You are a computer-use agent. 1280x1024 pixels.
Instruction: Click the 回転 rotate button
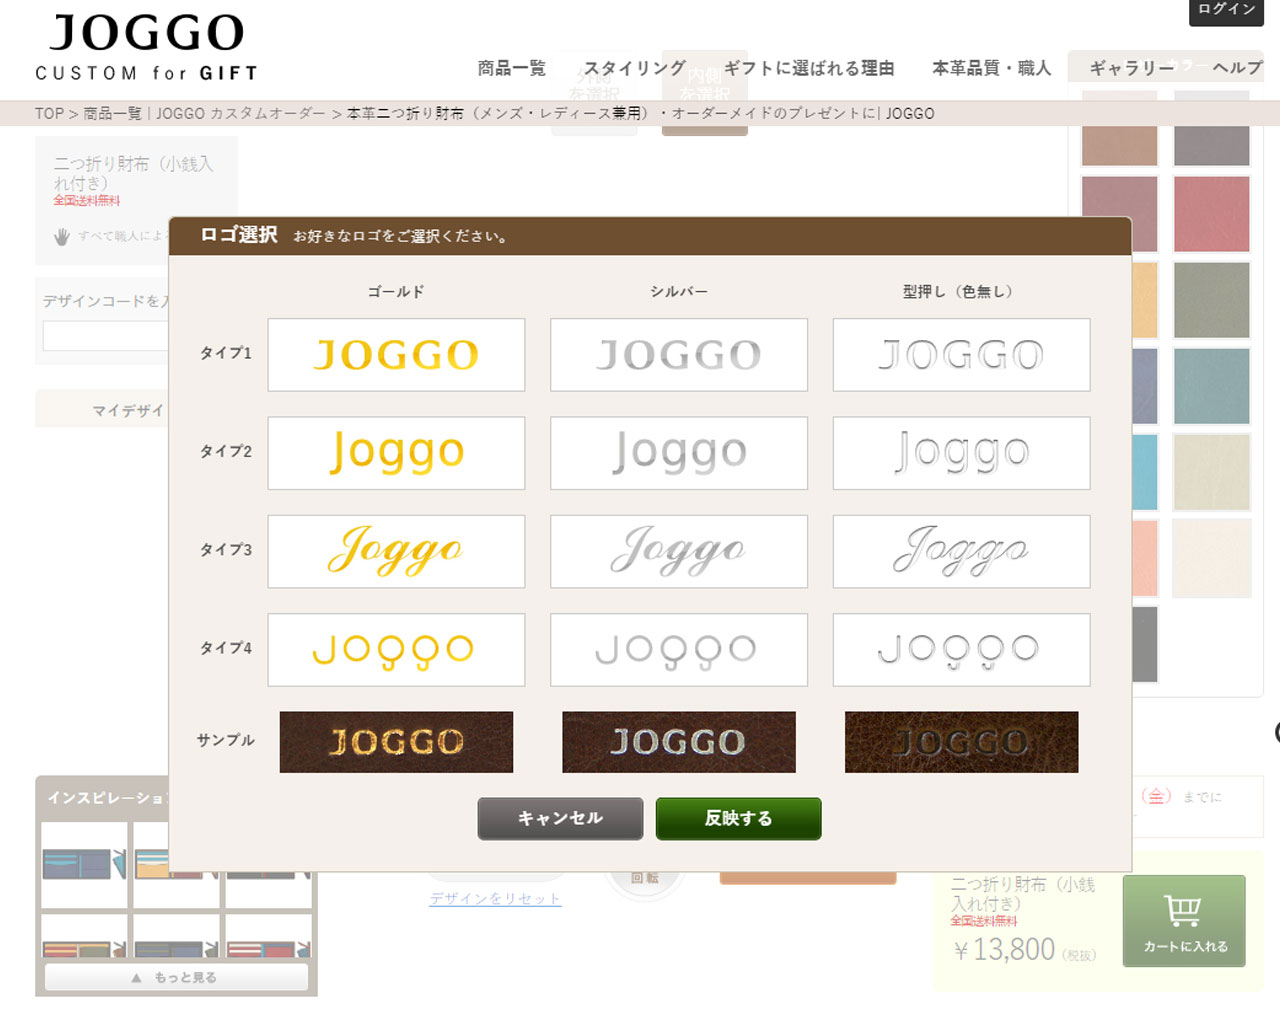(x=645, y=878)
